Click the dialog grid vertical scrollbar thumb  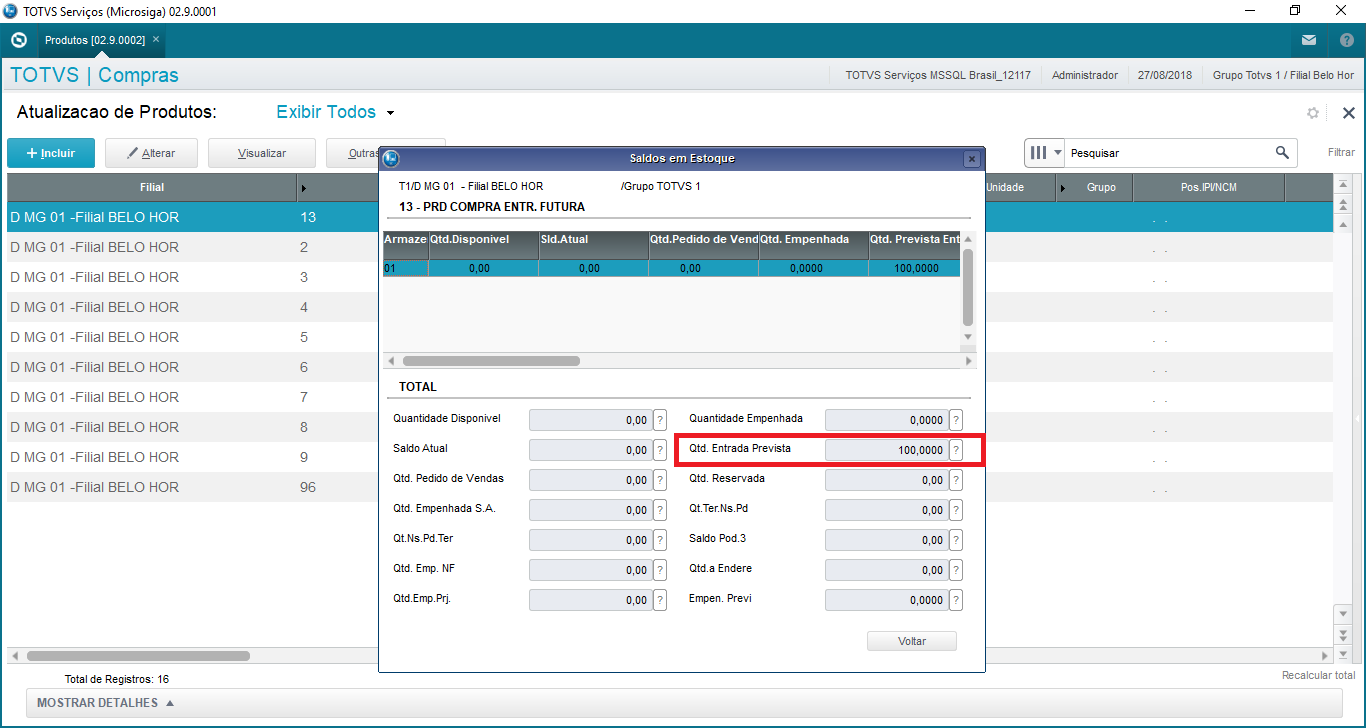coord(967,288)
